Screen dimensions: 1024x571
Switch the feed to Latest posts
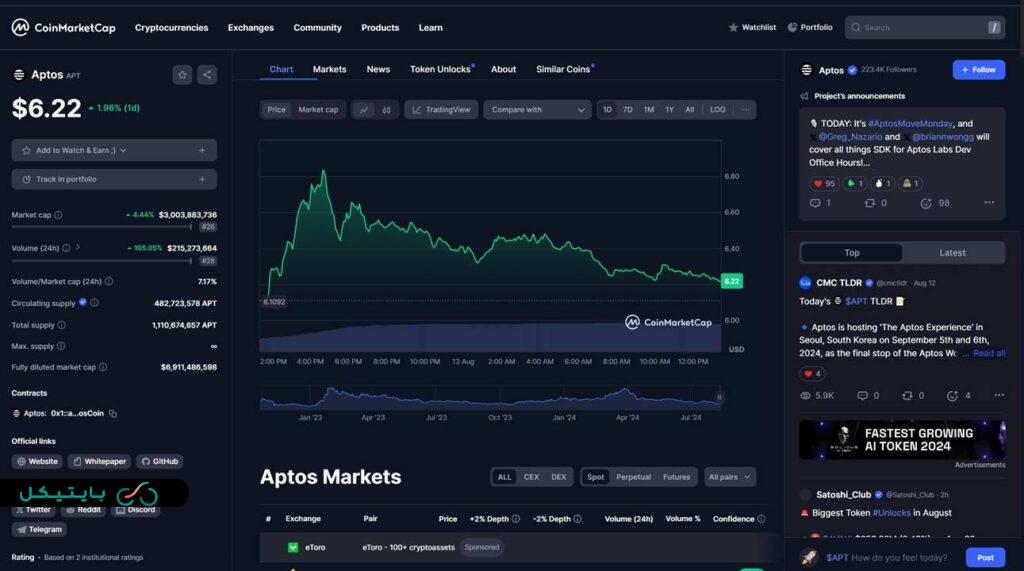(x=952, y=253)
